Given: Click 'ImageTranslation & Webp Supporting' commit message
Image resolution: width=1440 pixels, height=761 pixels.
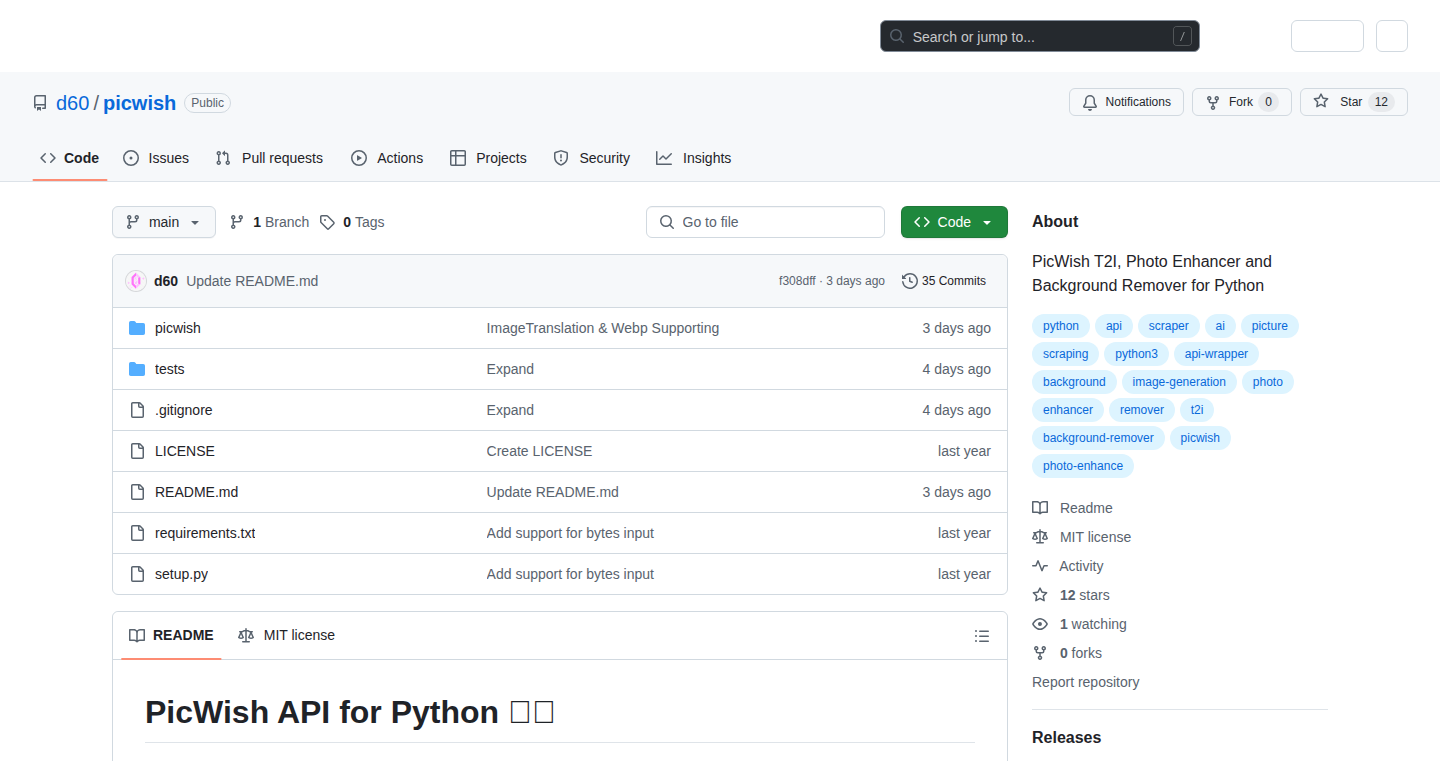Looking at the screenshot, I should point(603,328).
